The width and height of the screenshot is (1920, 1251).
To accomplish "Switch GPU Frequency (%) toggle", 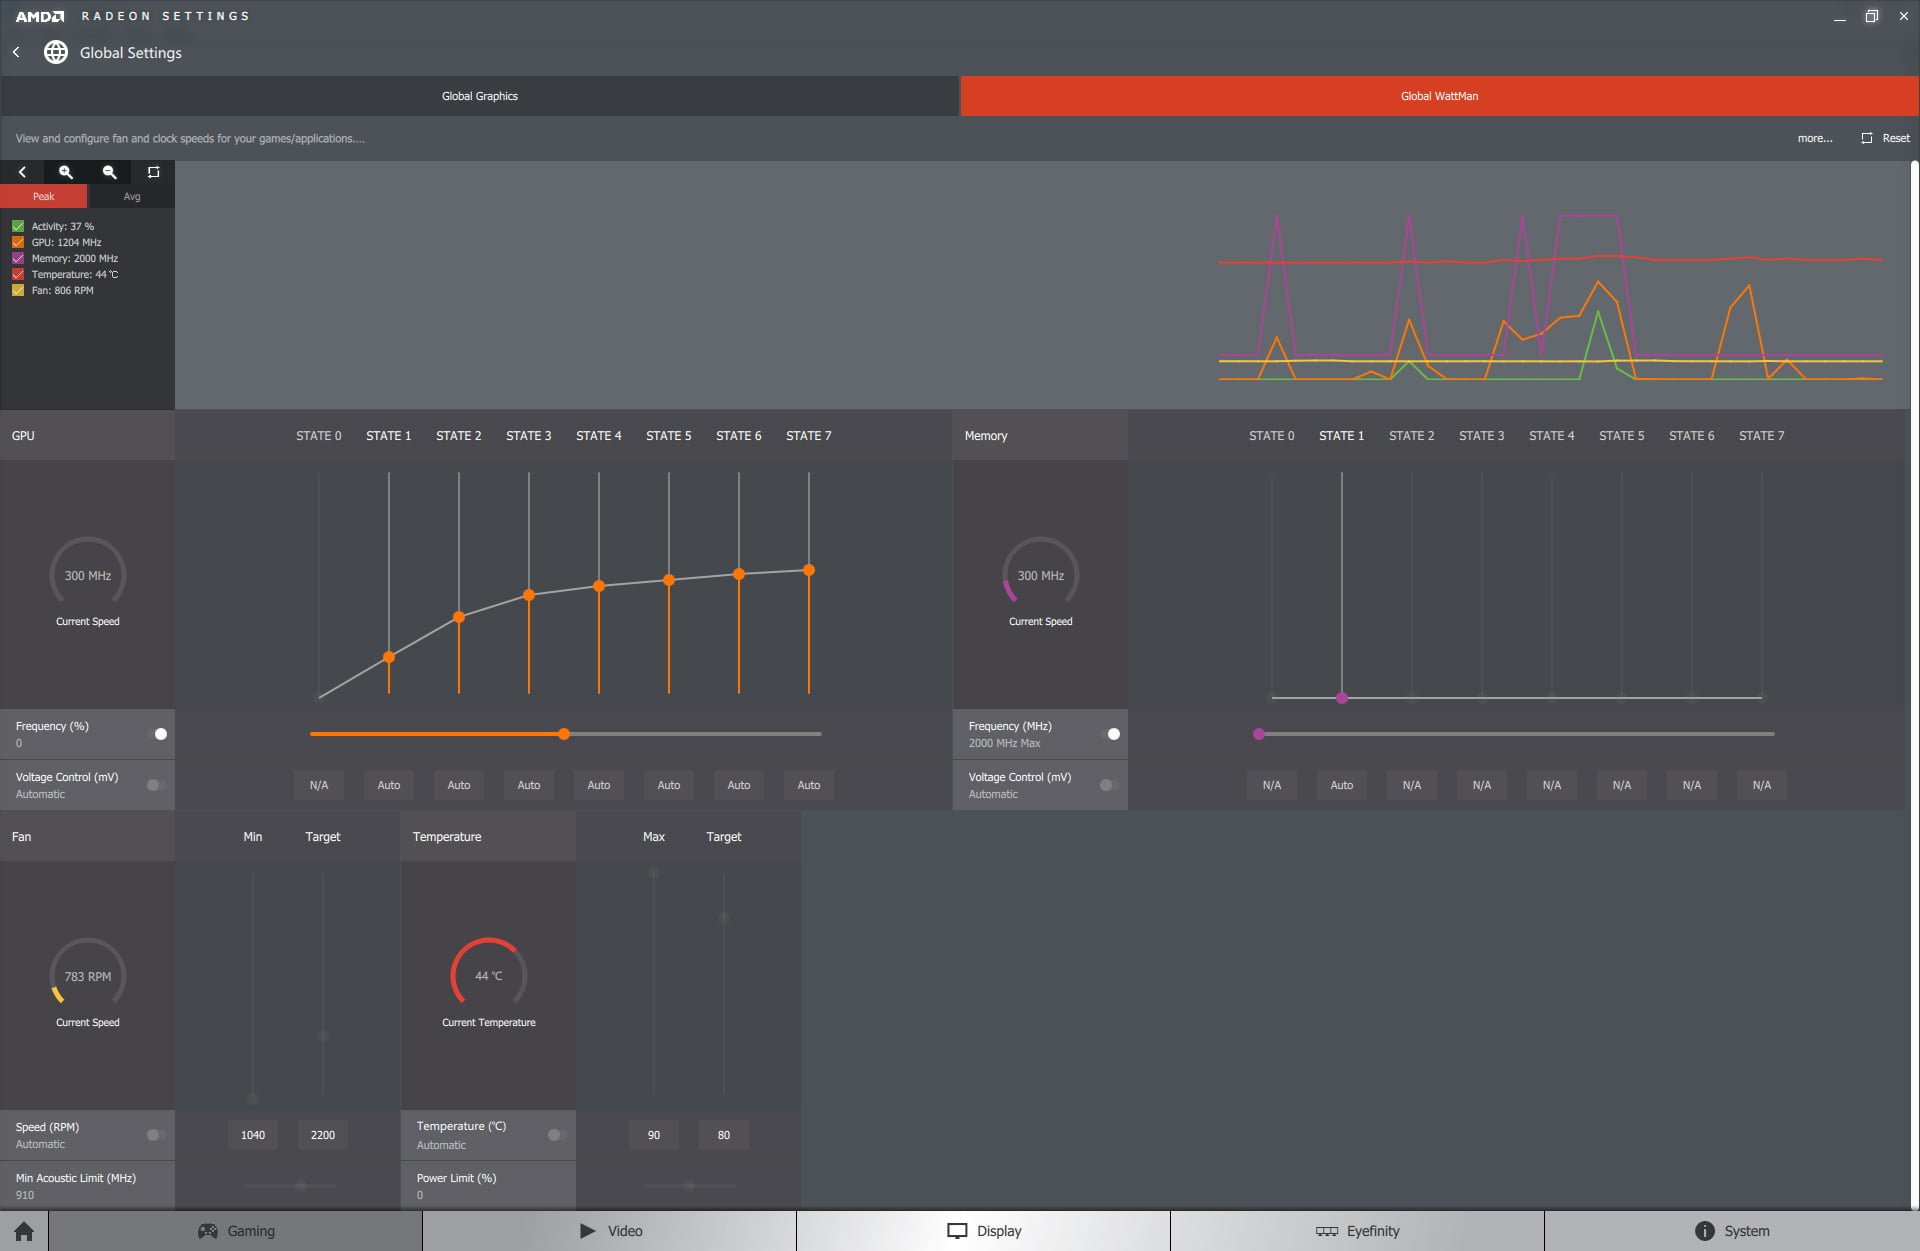I will coord(156,734).
